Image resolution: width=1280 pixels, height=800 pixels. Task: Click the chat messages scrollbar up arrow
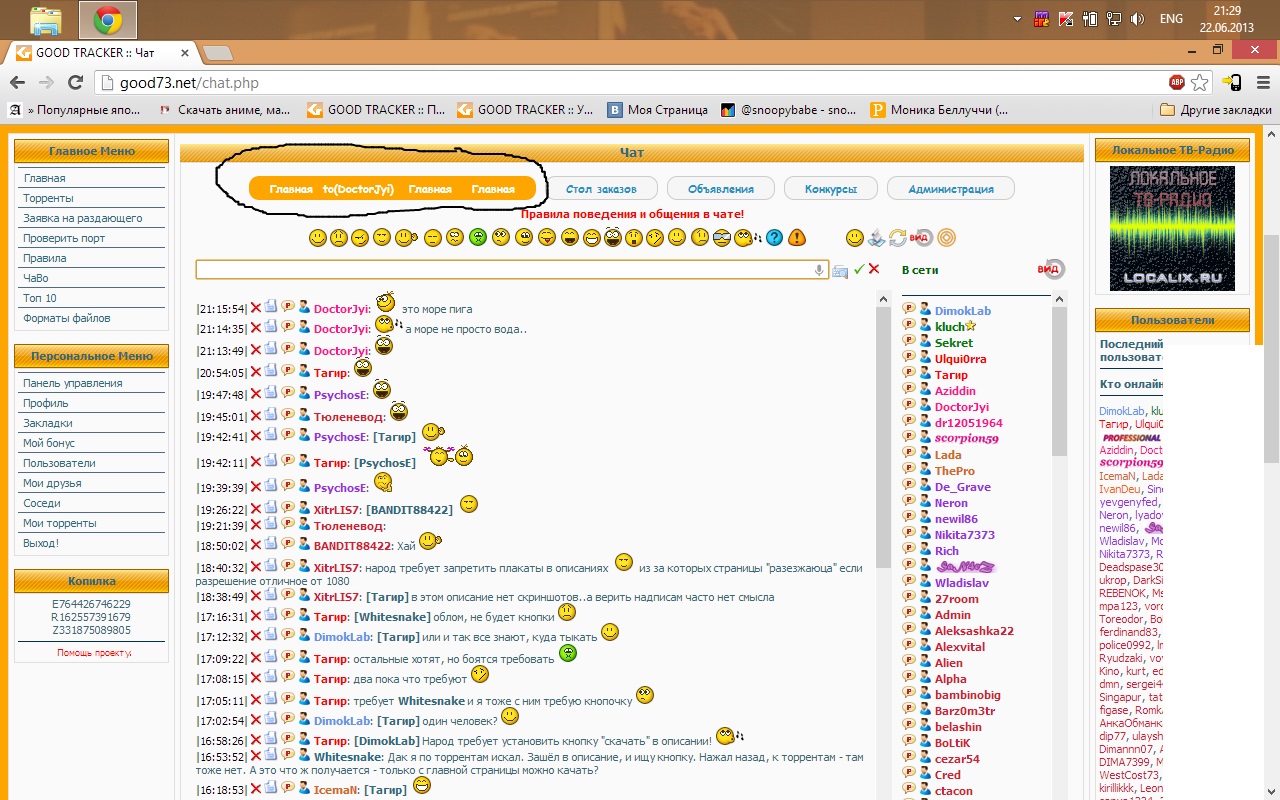pyautogui.click(x=883, y=299)
